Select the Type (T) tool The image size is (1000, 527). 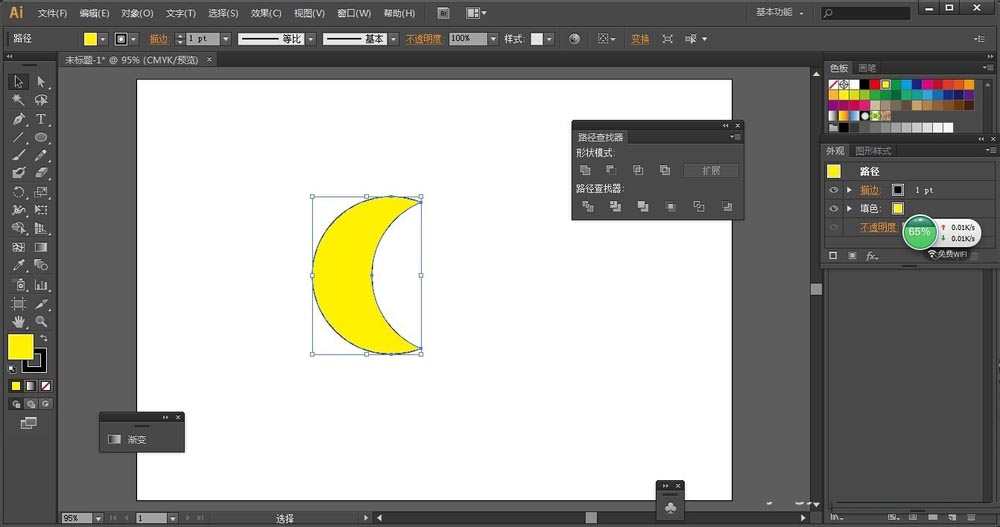click(x=41, y=119)
